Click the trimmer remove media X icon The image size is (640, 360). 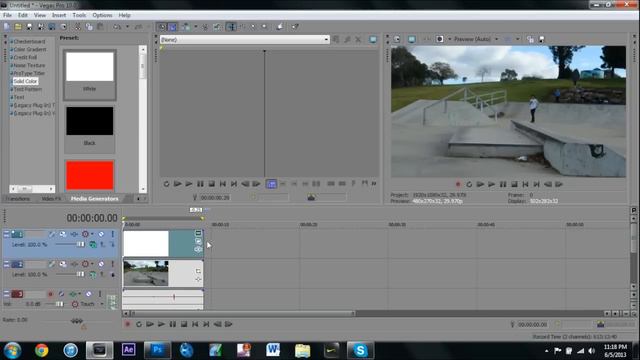pos(358,40)
